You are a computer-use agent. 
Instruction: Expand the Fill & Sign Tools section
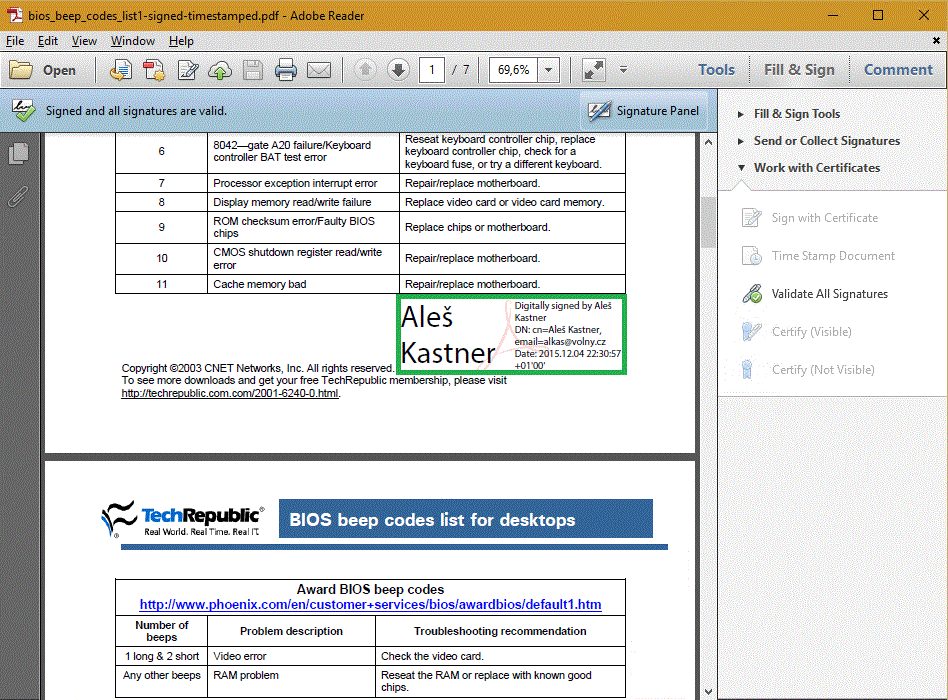coord(796,114)
